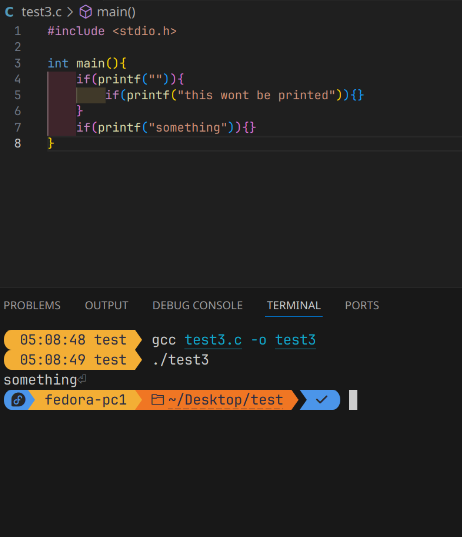
Task: Click the C file icon in breadcrumb
Action: coord(9,12)
